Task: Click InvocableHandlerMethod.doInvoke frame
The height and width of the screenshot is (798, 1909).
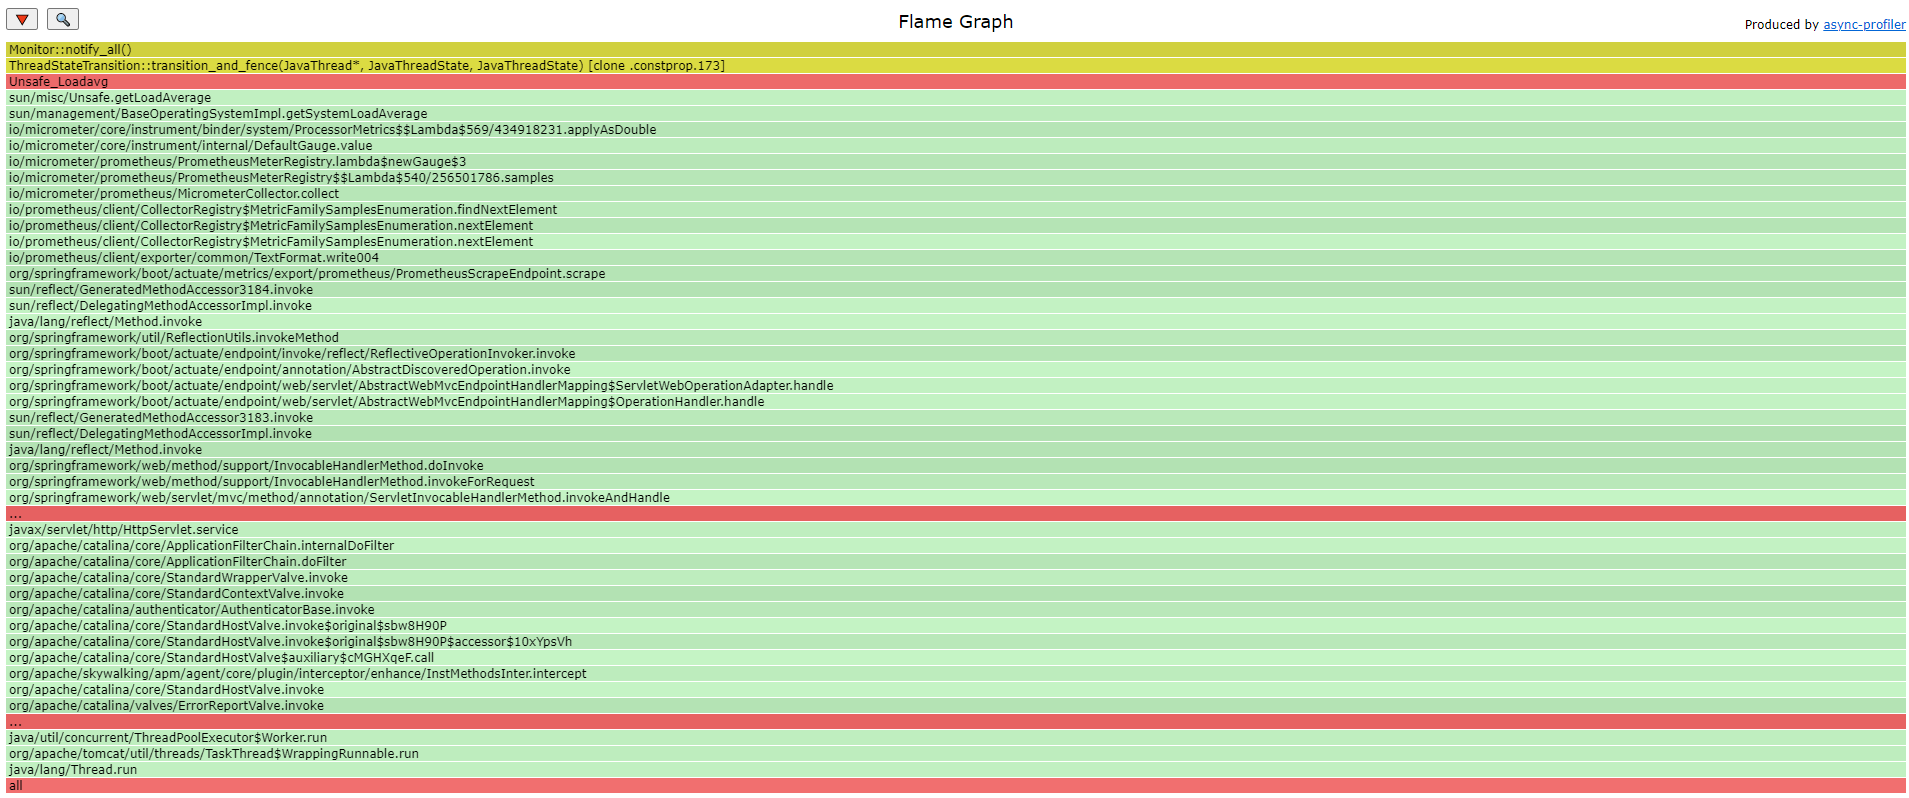Action: (x=955, y=466)
